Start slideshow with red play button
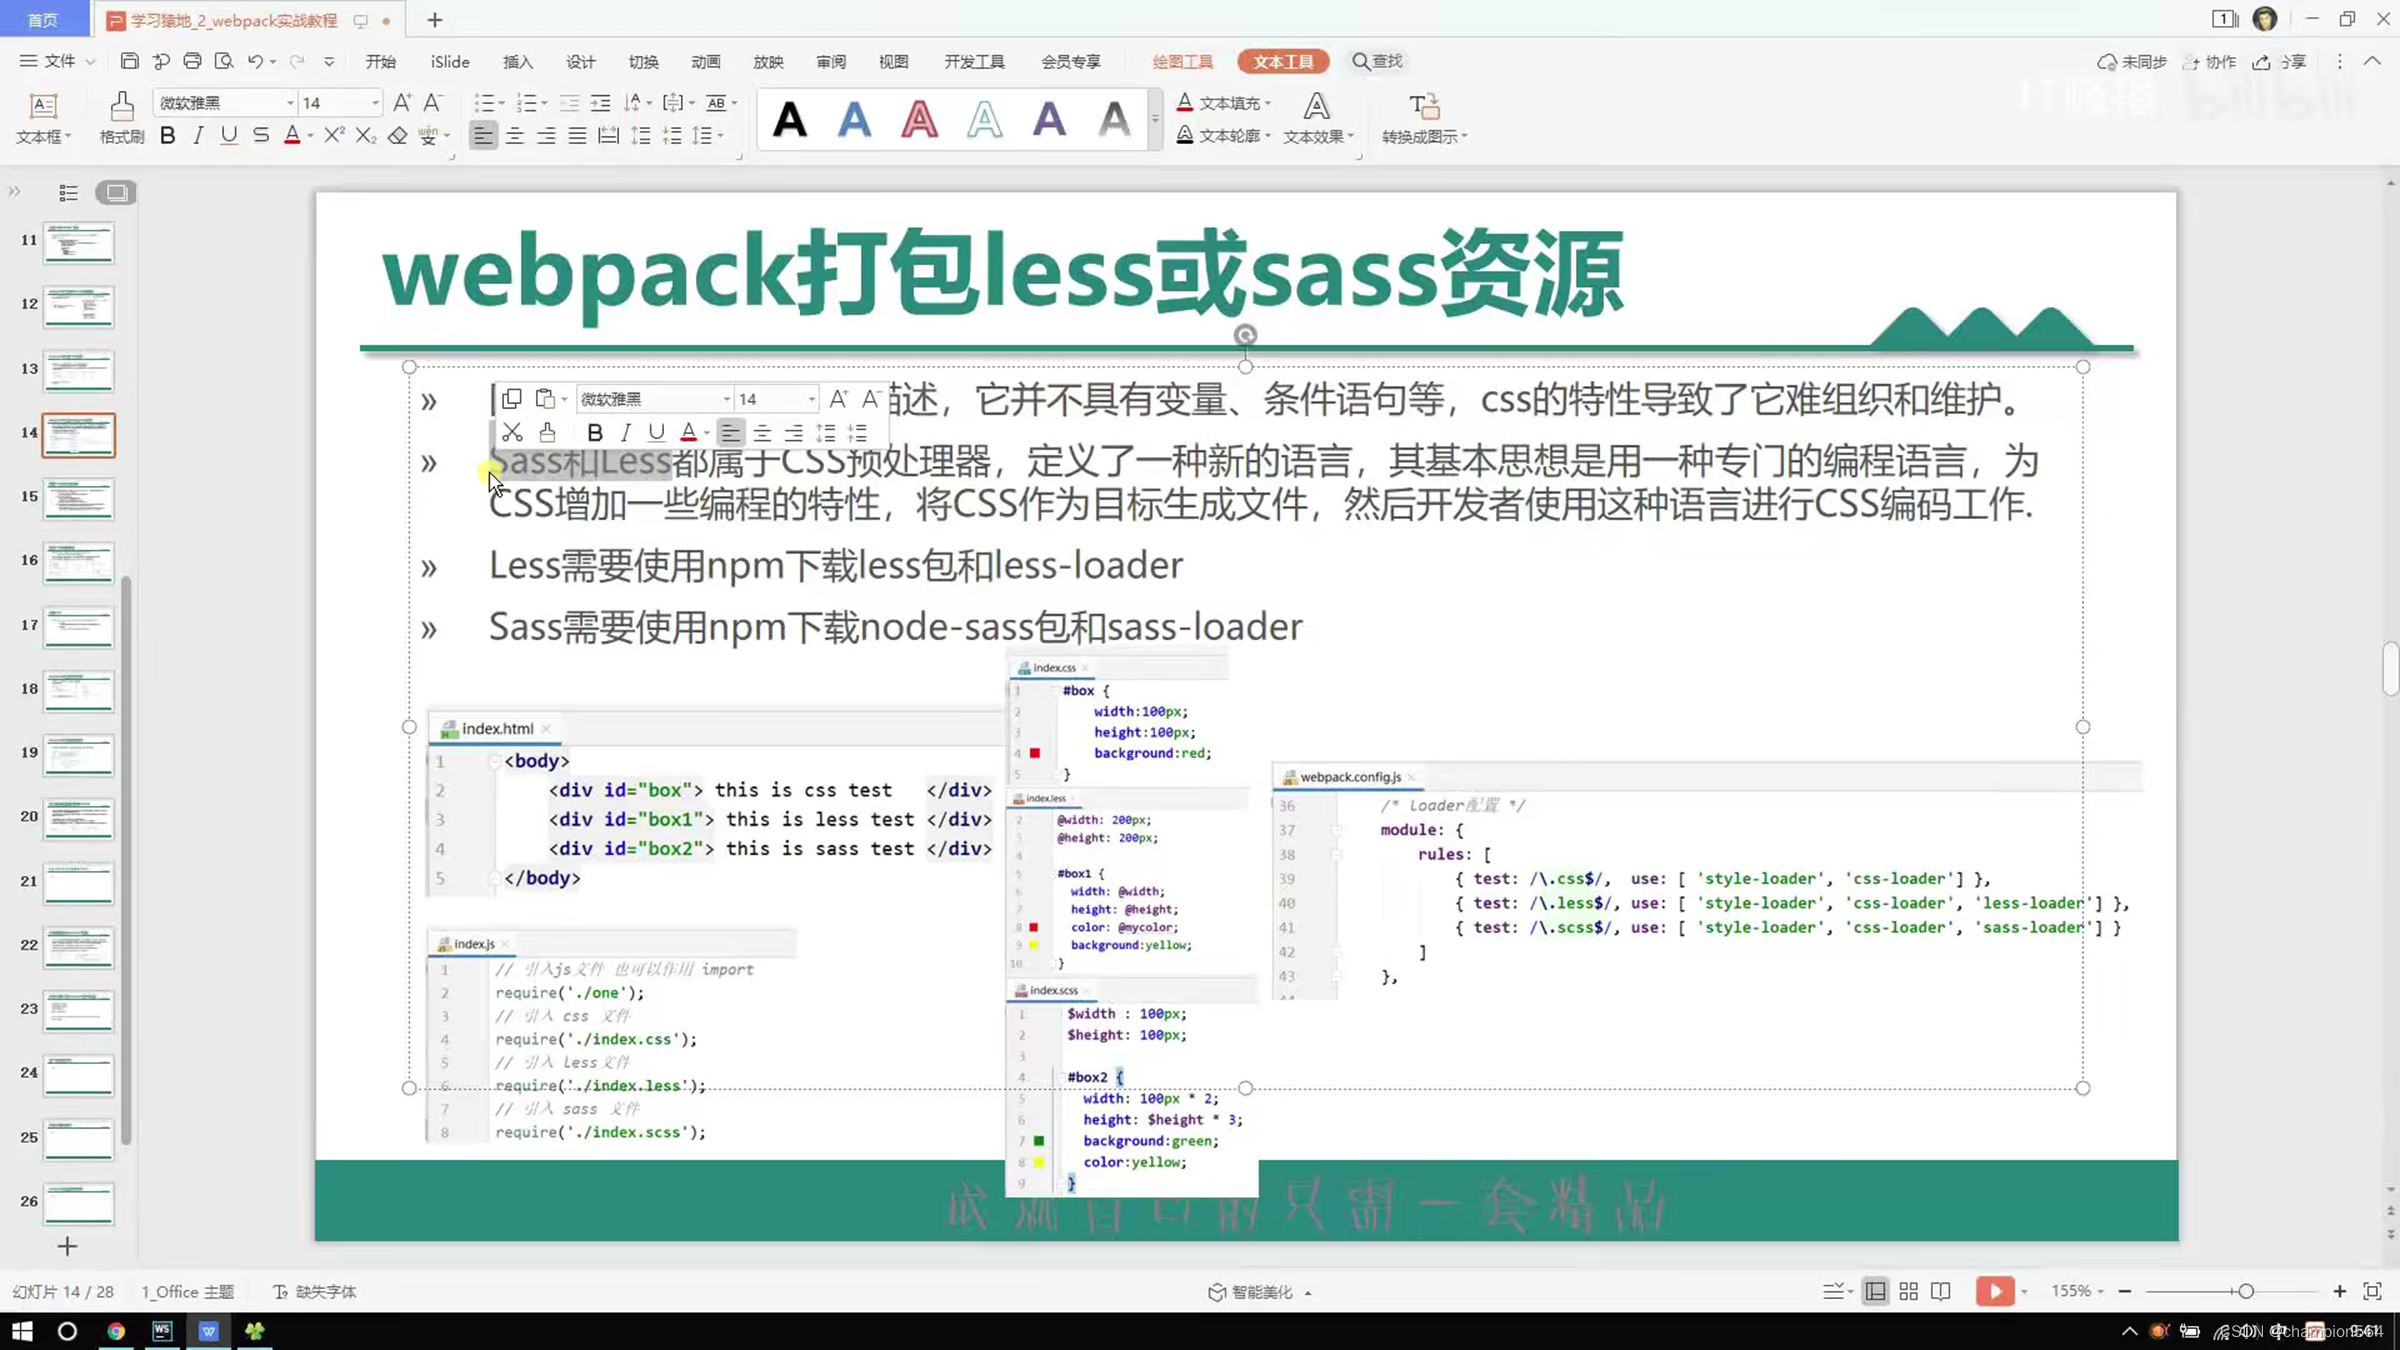The width and height of the screenshot is (2400, 1350). click(1995, 1291)
